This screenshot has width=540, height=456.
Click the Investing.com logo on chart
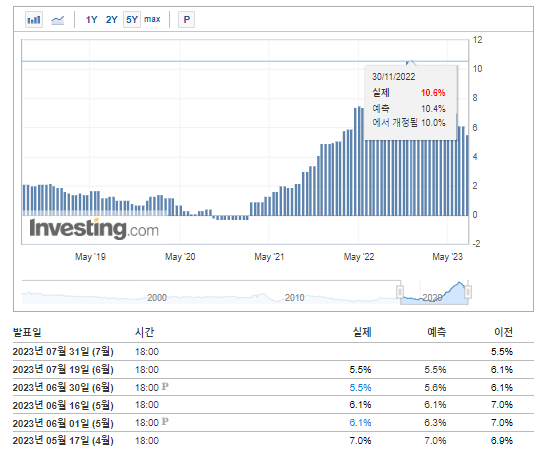pos(94,229)
